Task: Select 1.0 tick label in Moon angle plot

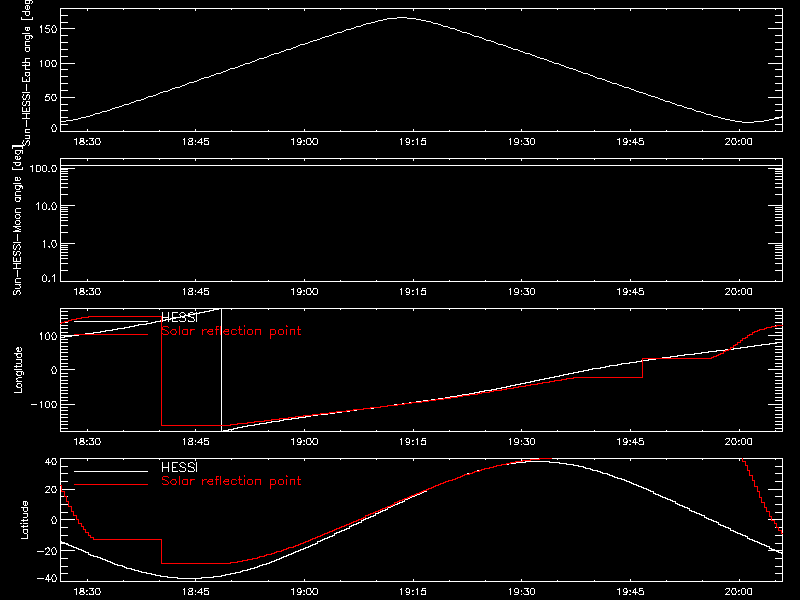Action: pos(49,244)
